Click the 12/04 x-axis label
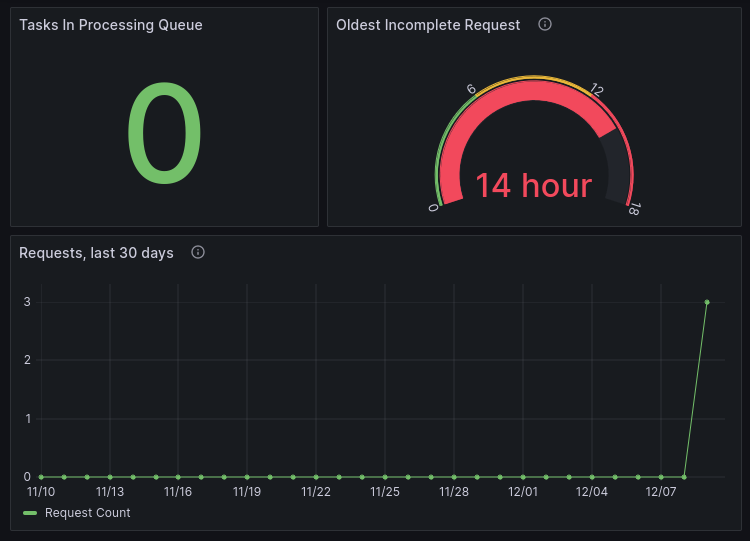 592,492
